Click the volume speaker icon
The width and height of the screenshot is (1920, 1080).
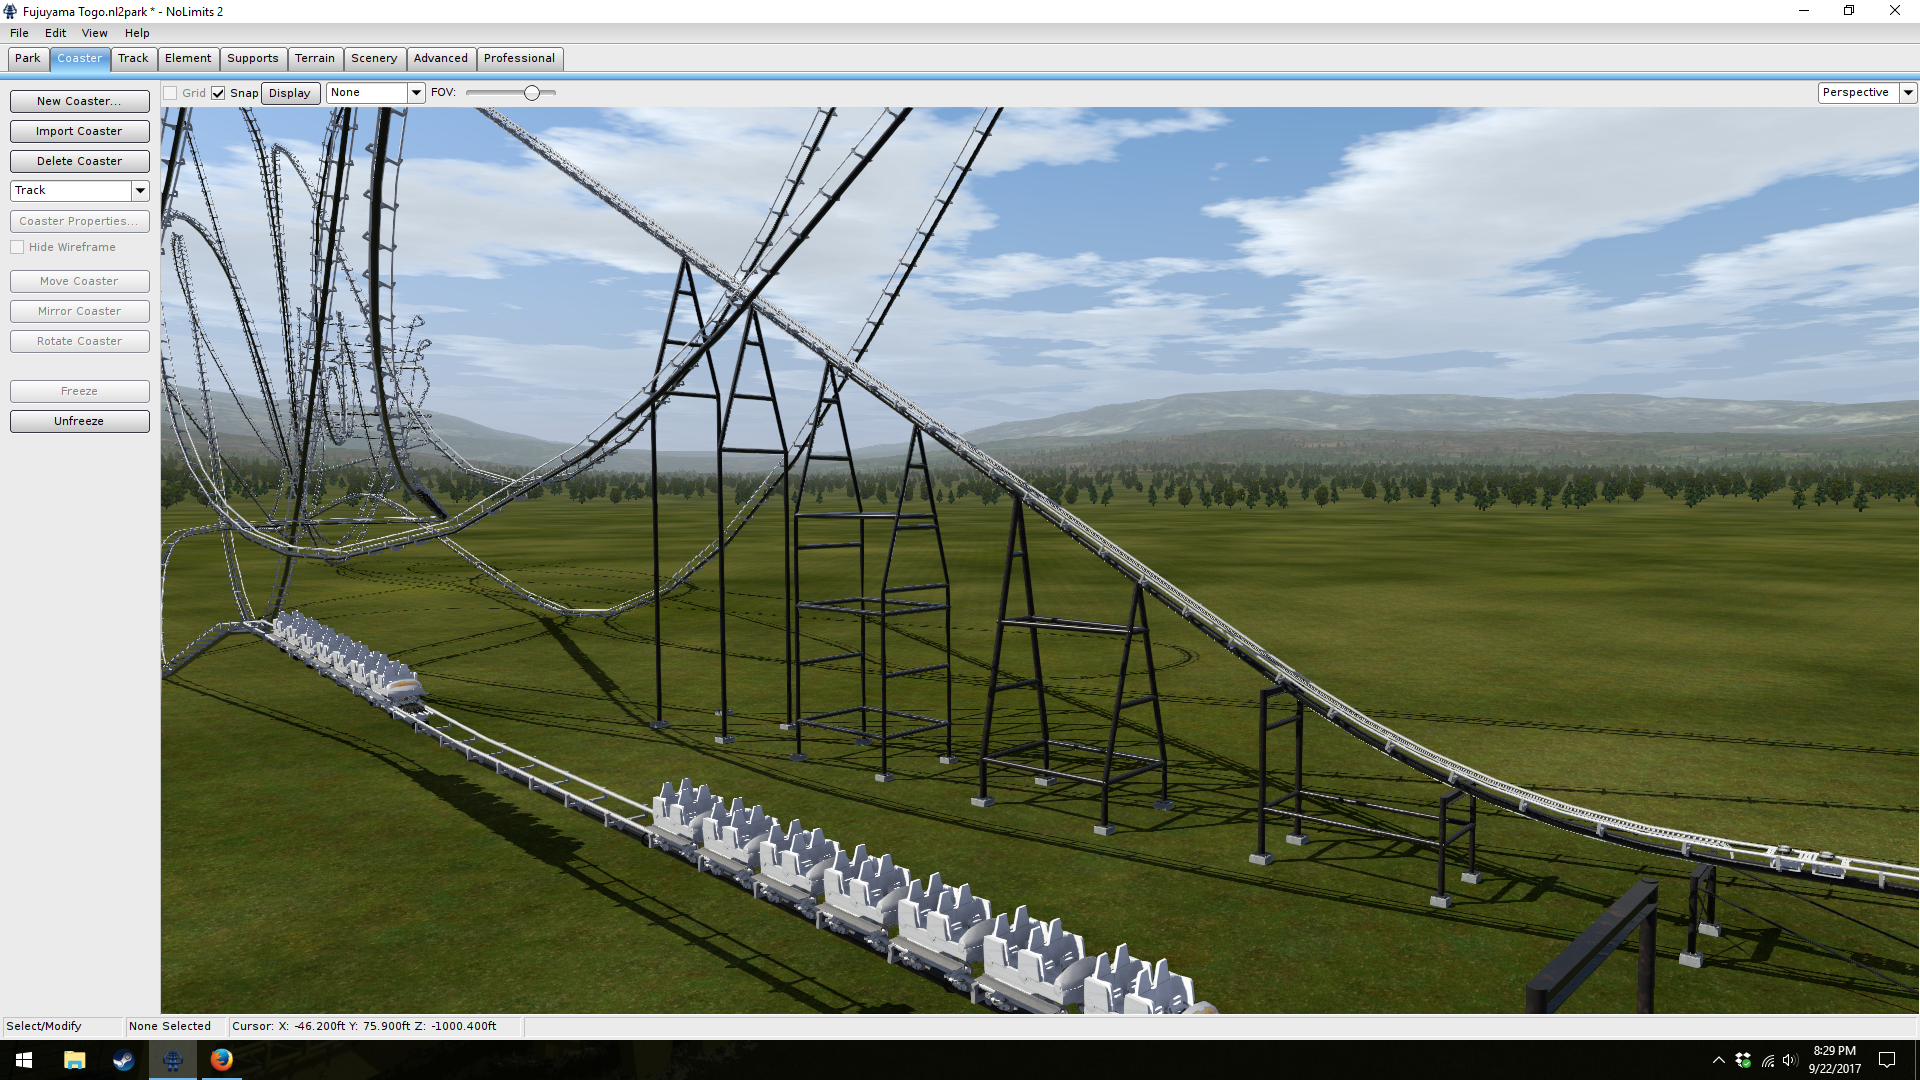1790,1060
